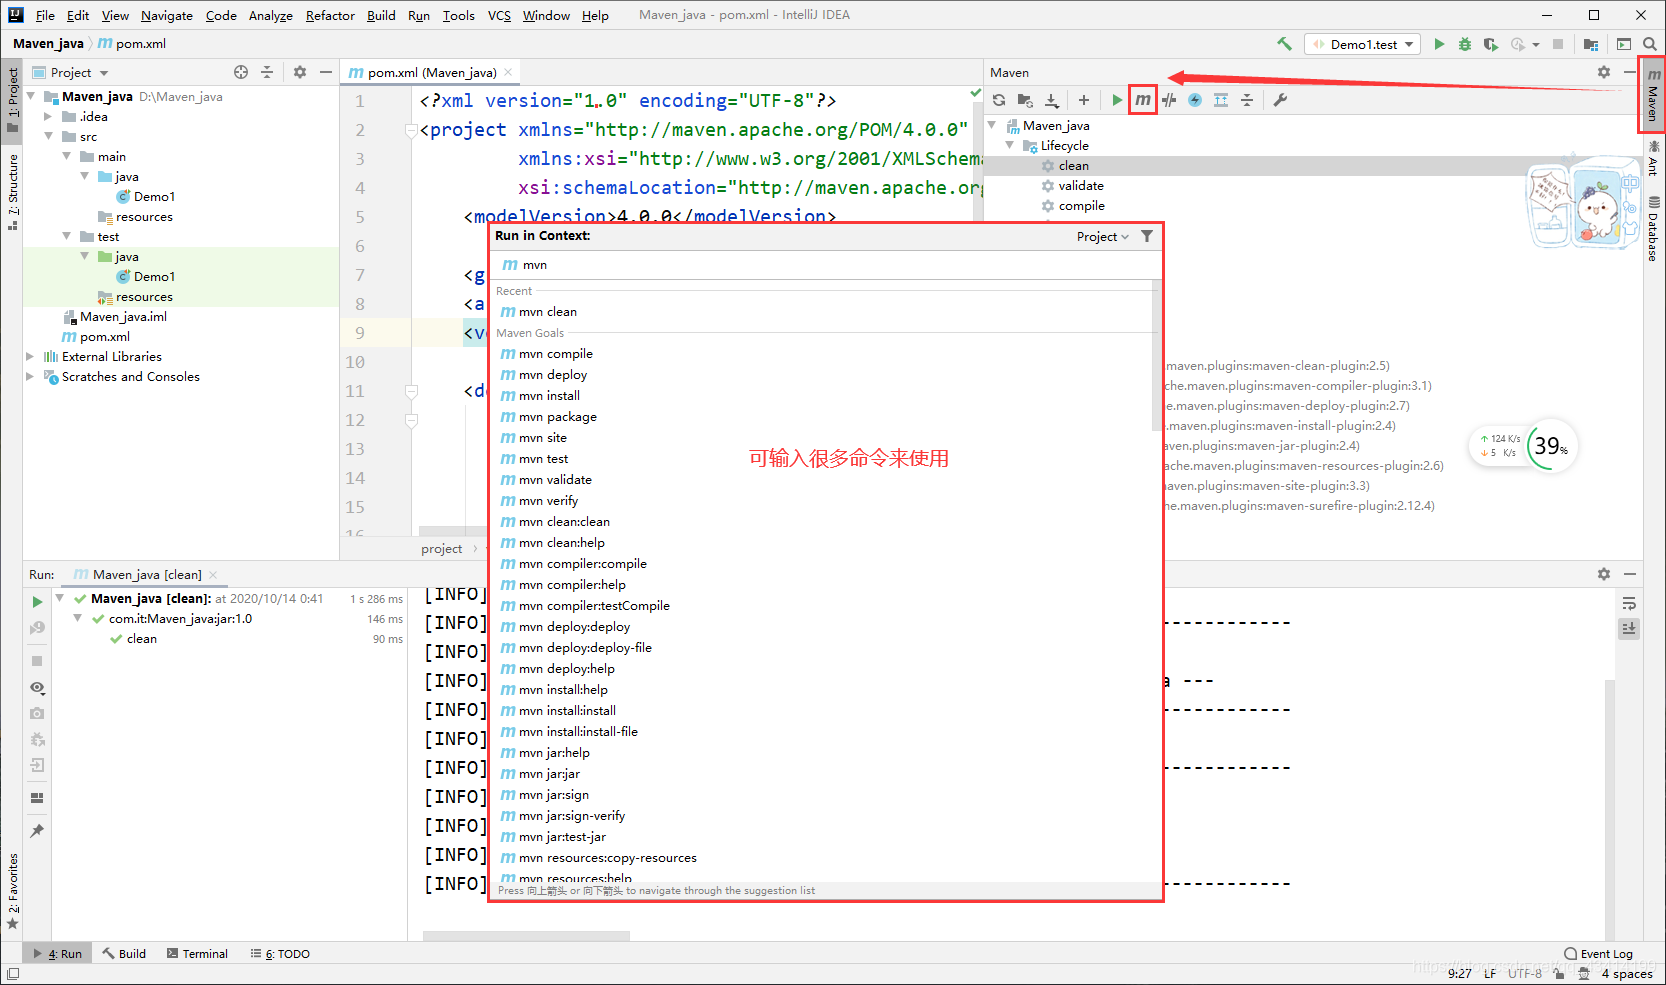Screen dimensions: 1666x985
Task: Rerun Maven_java [clean] in the Run panel
Action: [x=37, y=602]
